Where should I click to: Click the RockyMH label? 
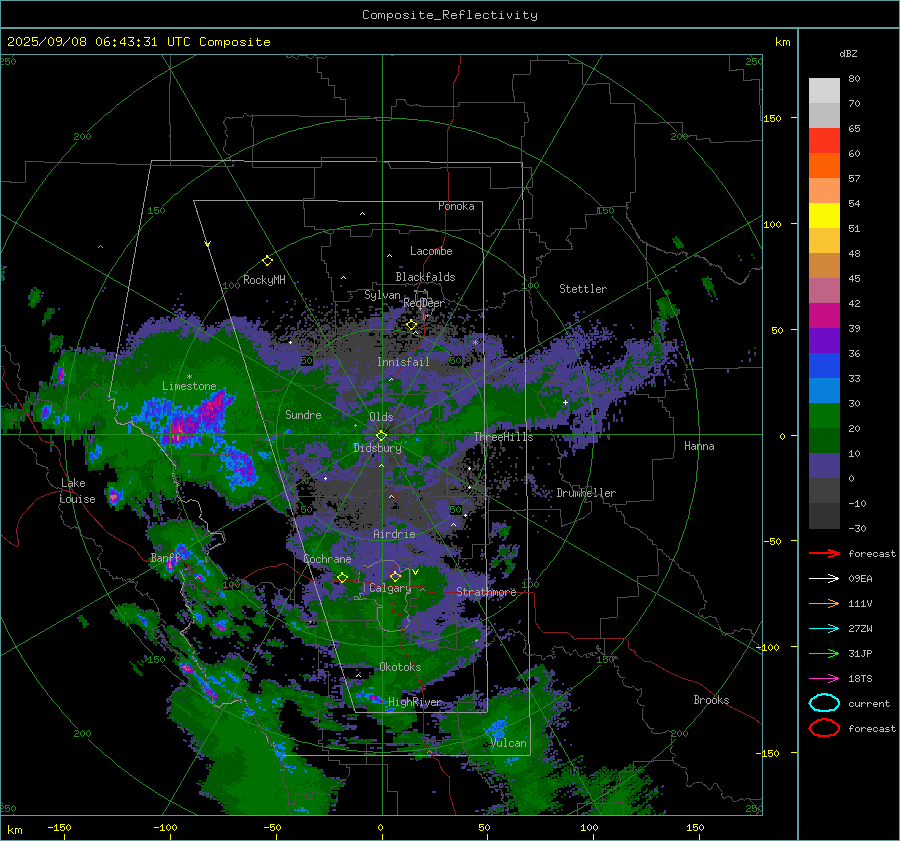(264, 280)
